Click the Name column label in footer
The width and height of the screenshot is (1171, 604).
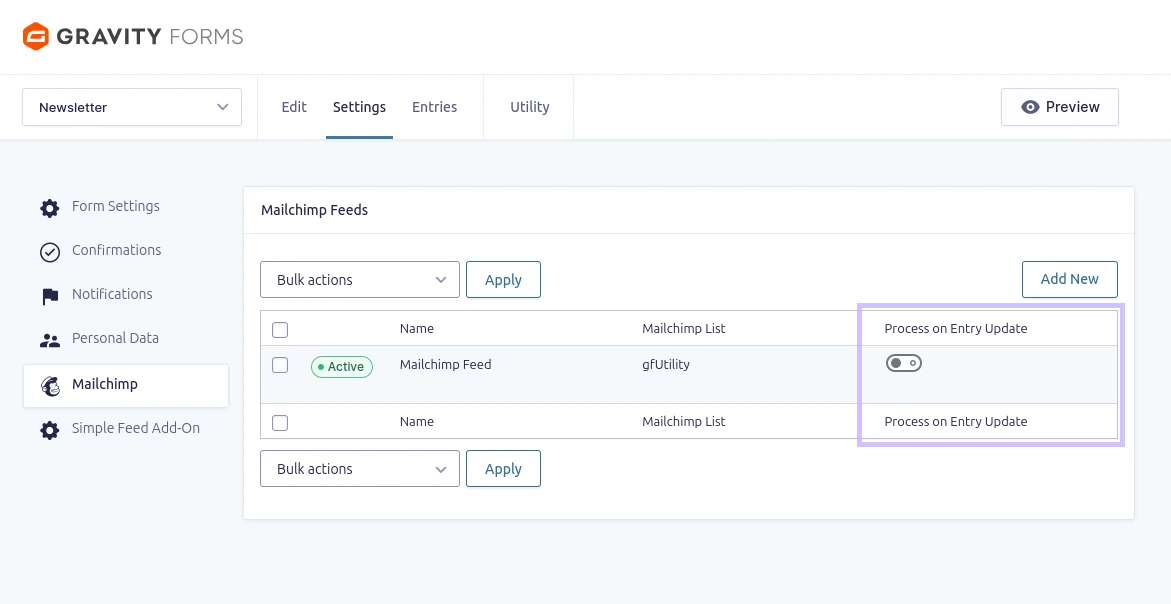[417, 421]
